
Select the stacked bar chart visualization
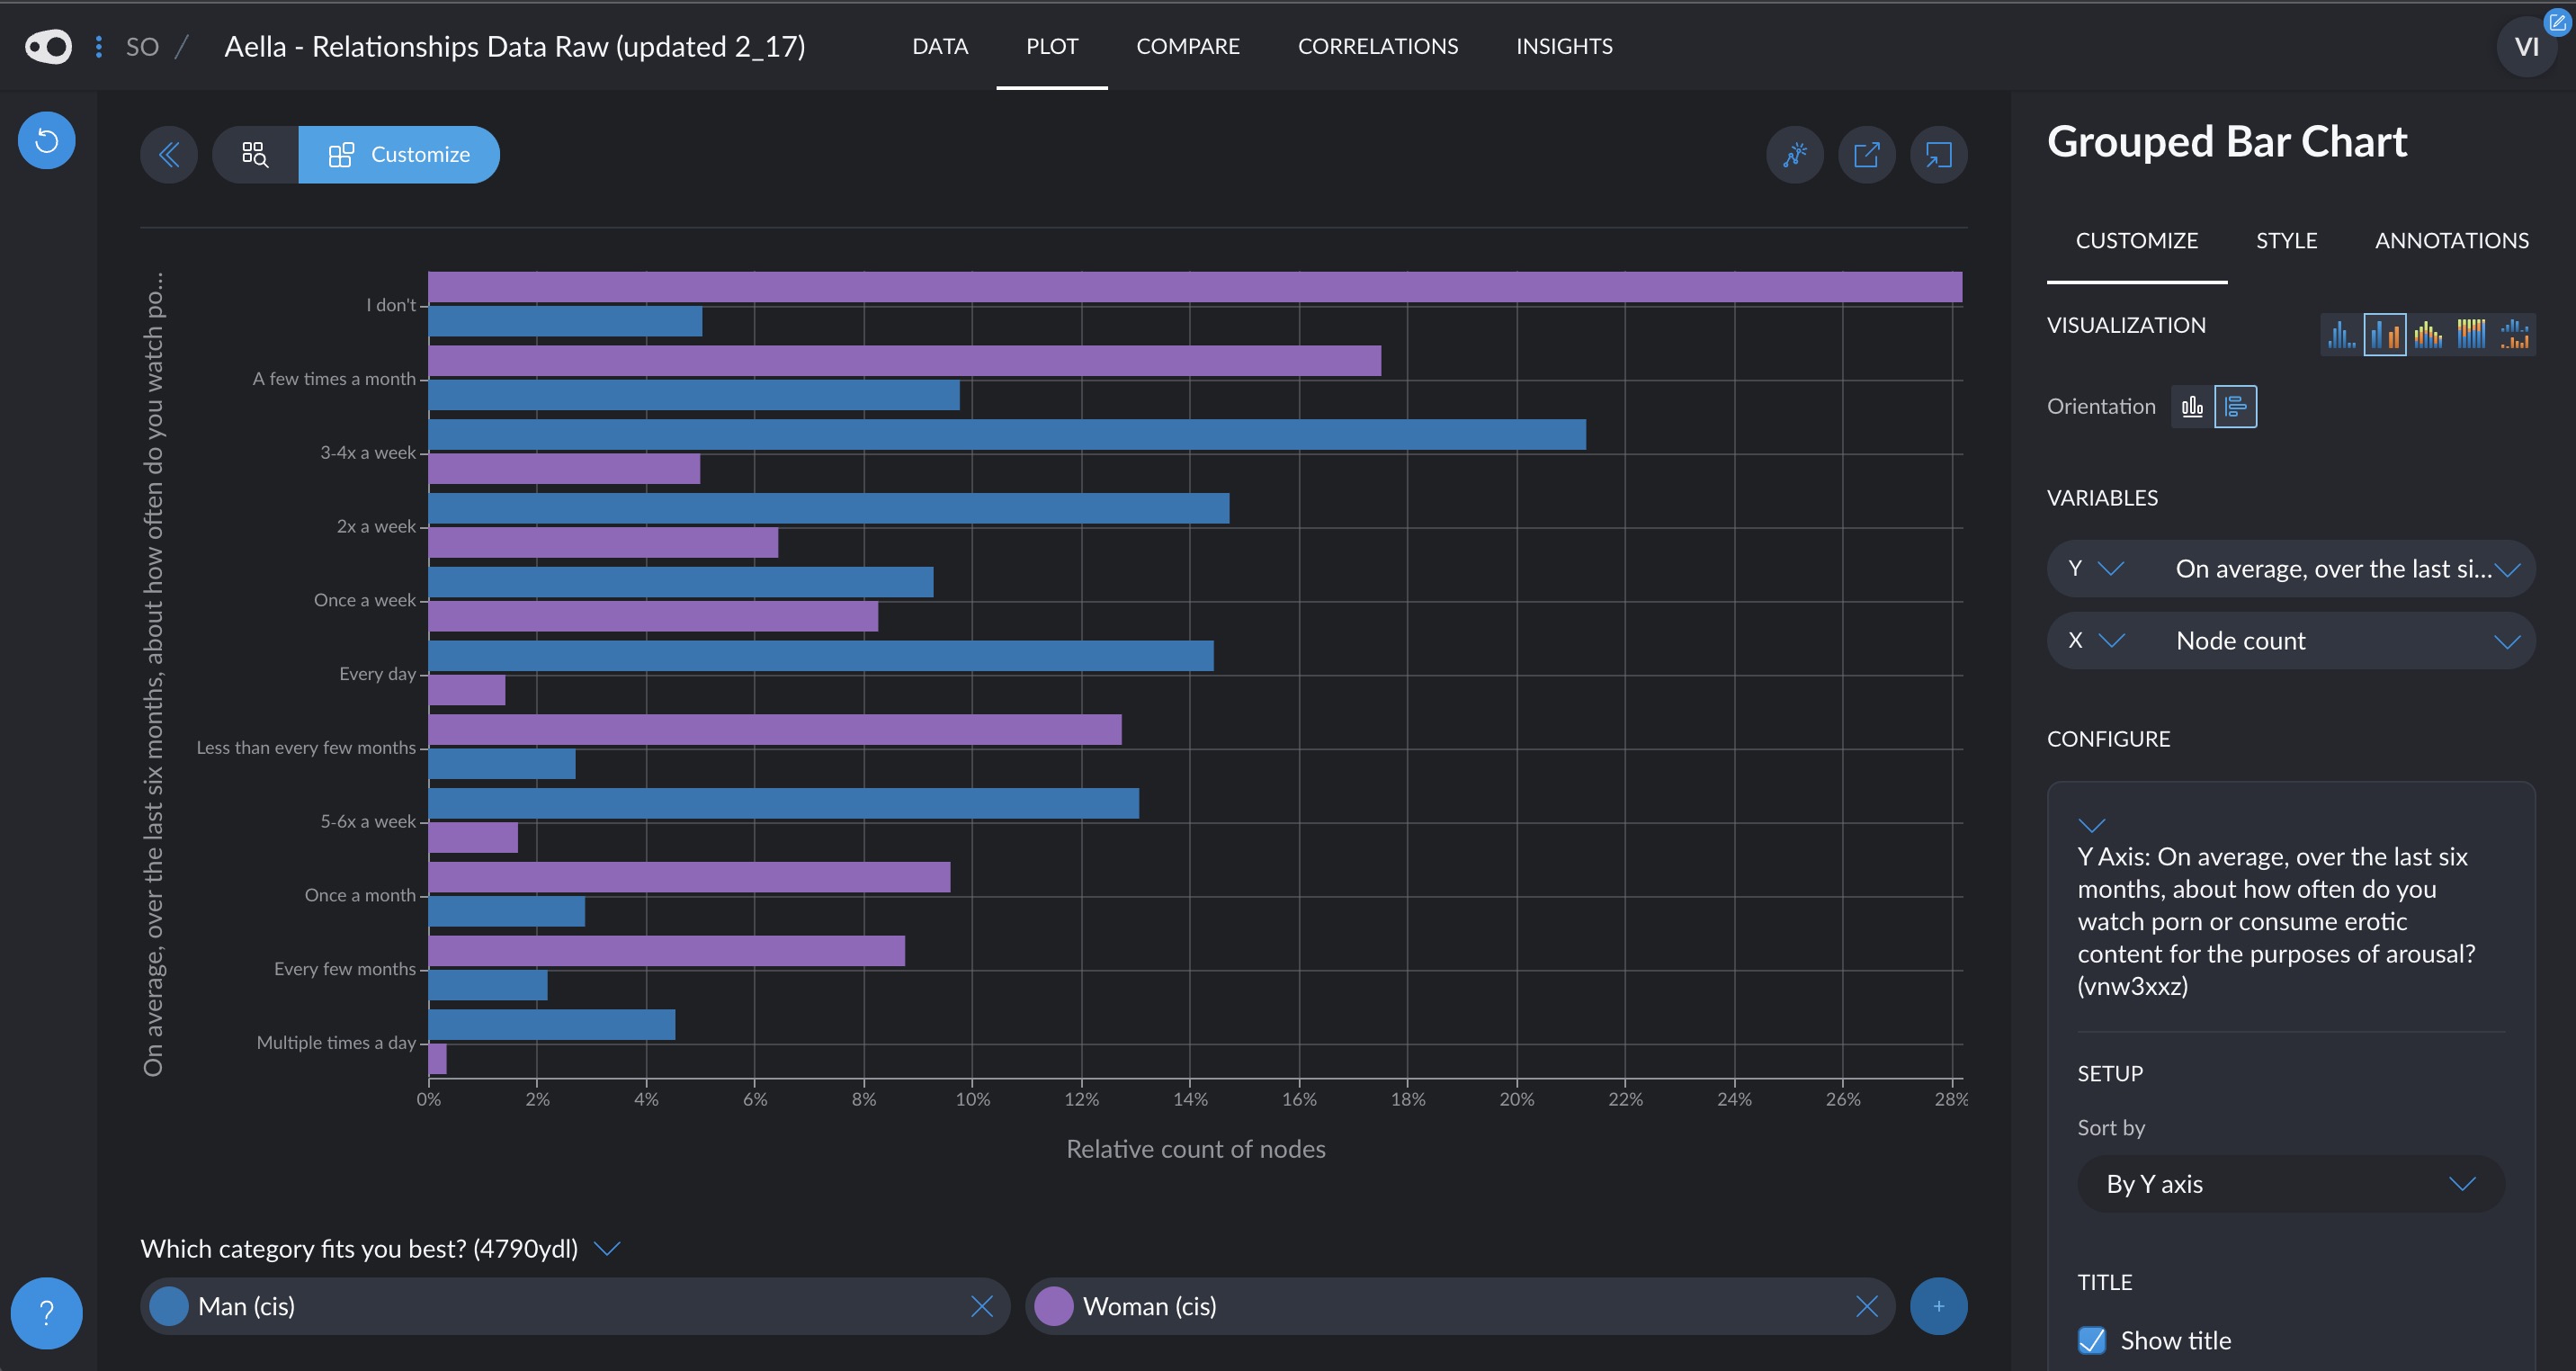tap(2427, 333)
